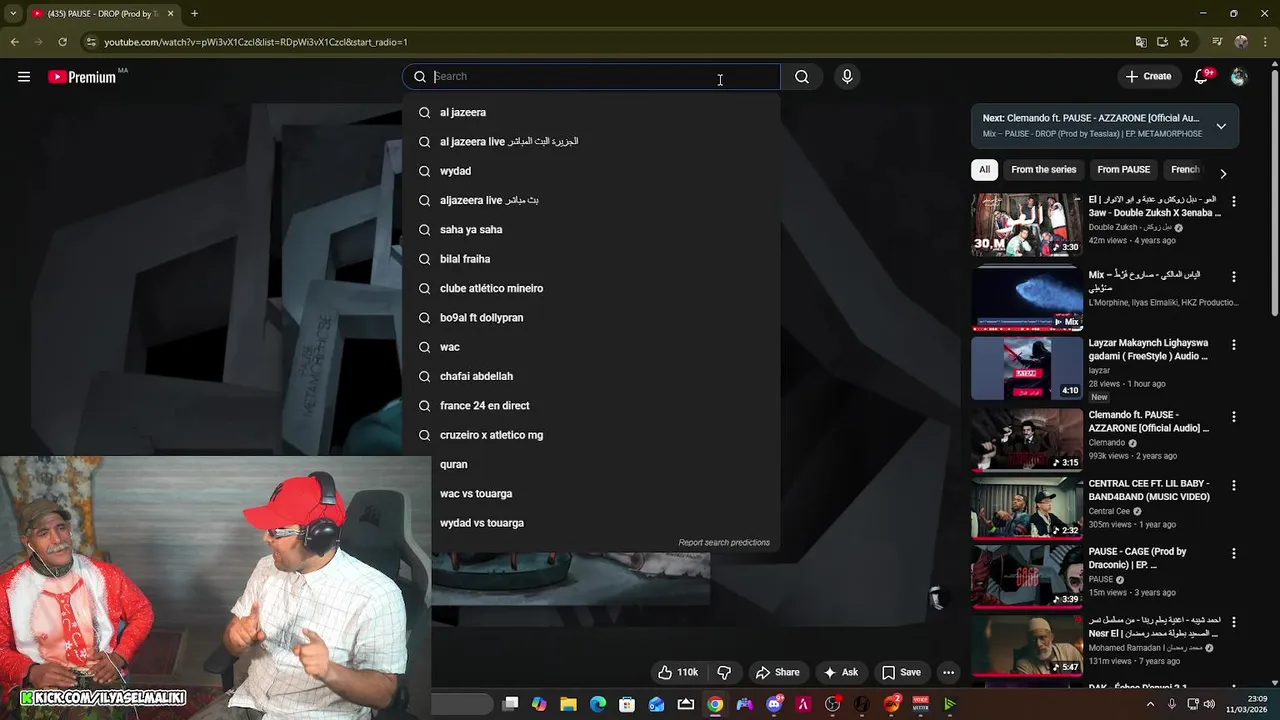The image size is (1280, 720).
Task: Bookmark this page star
Action: pos(1184,42)
